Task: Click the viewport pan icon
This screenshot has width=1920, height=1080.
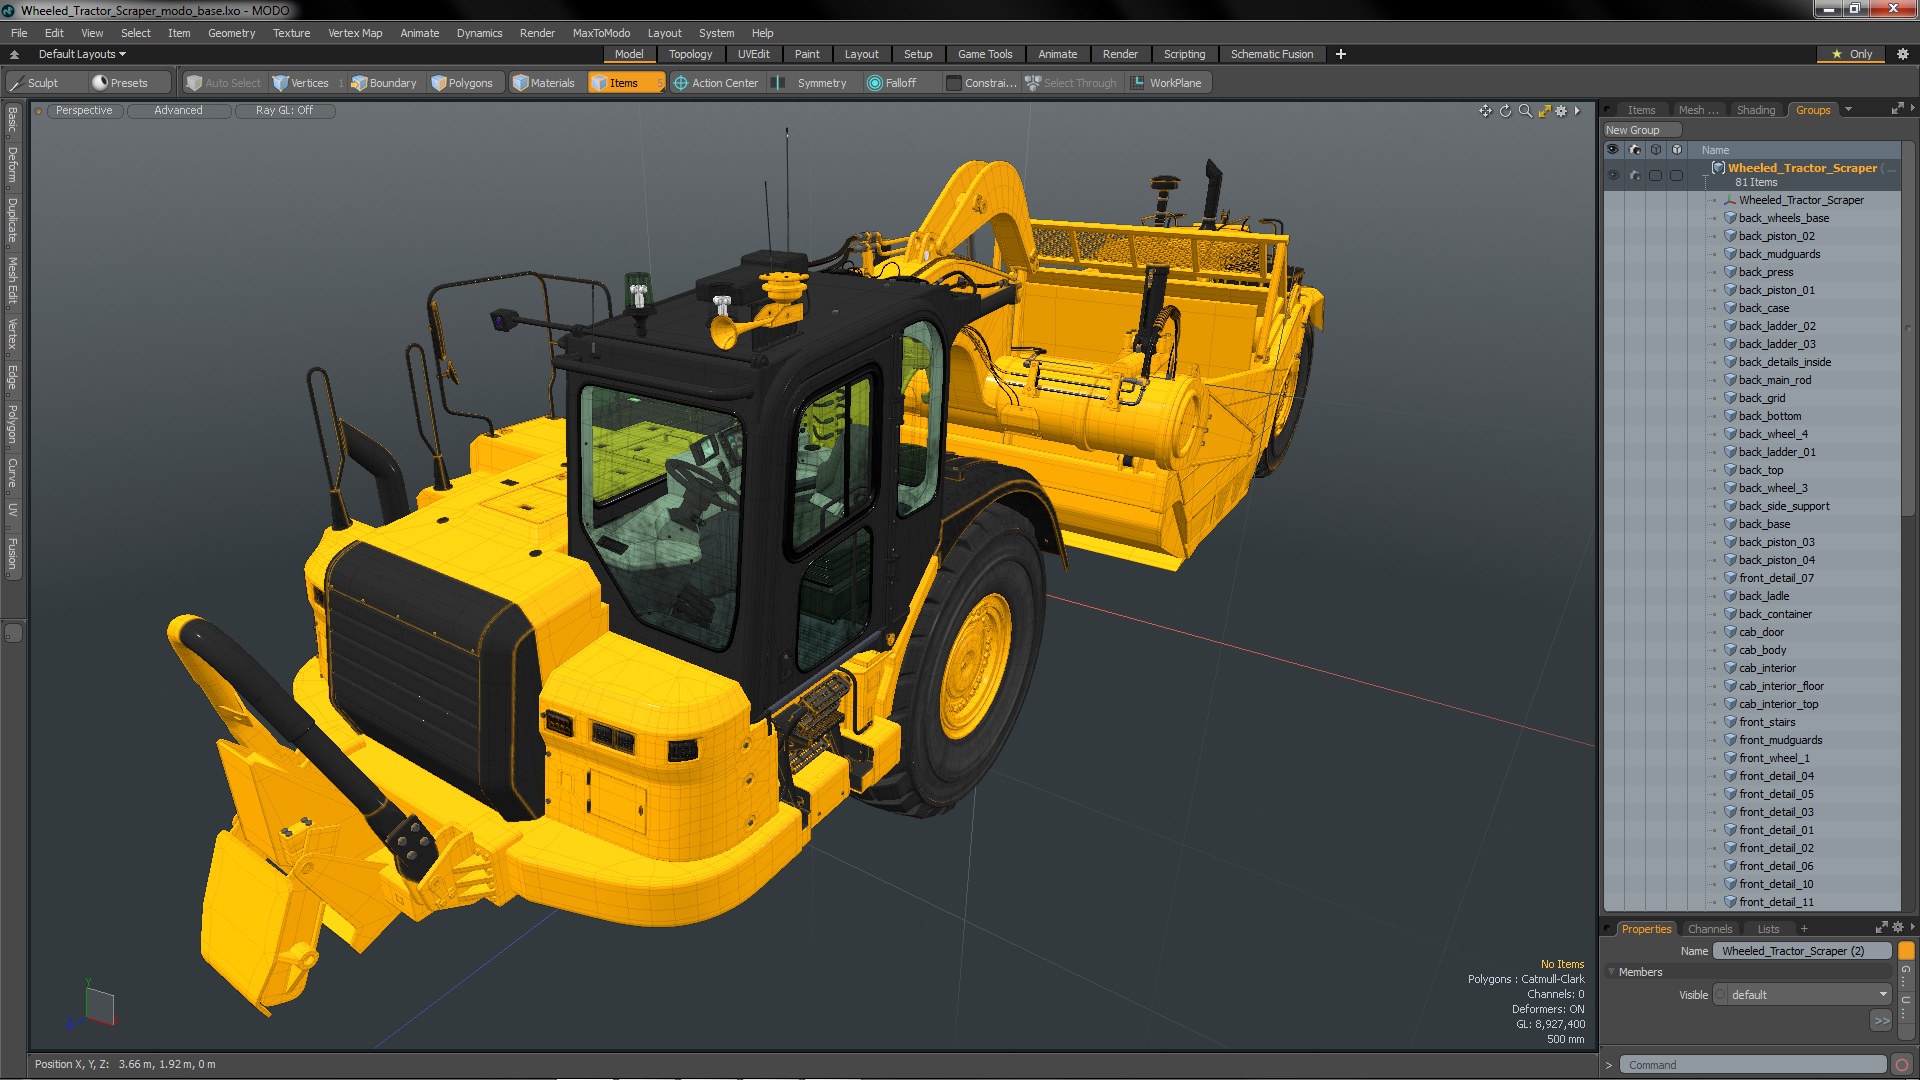Action: pyautogui.click(x=1485, y=111)
